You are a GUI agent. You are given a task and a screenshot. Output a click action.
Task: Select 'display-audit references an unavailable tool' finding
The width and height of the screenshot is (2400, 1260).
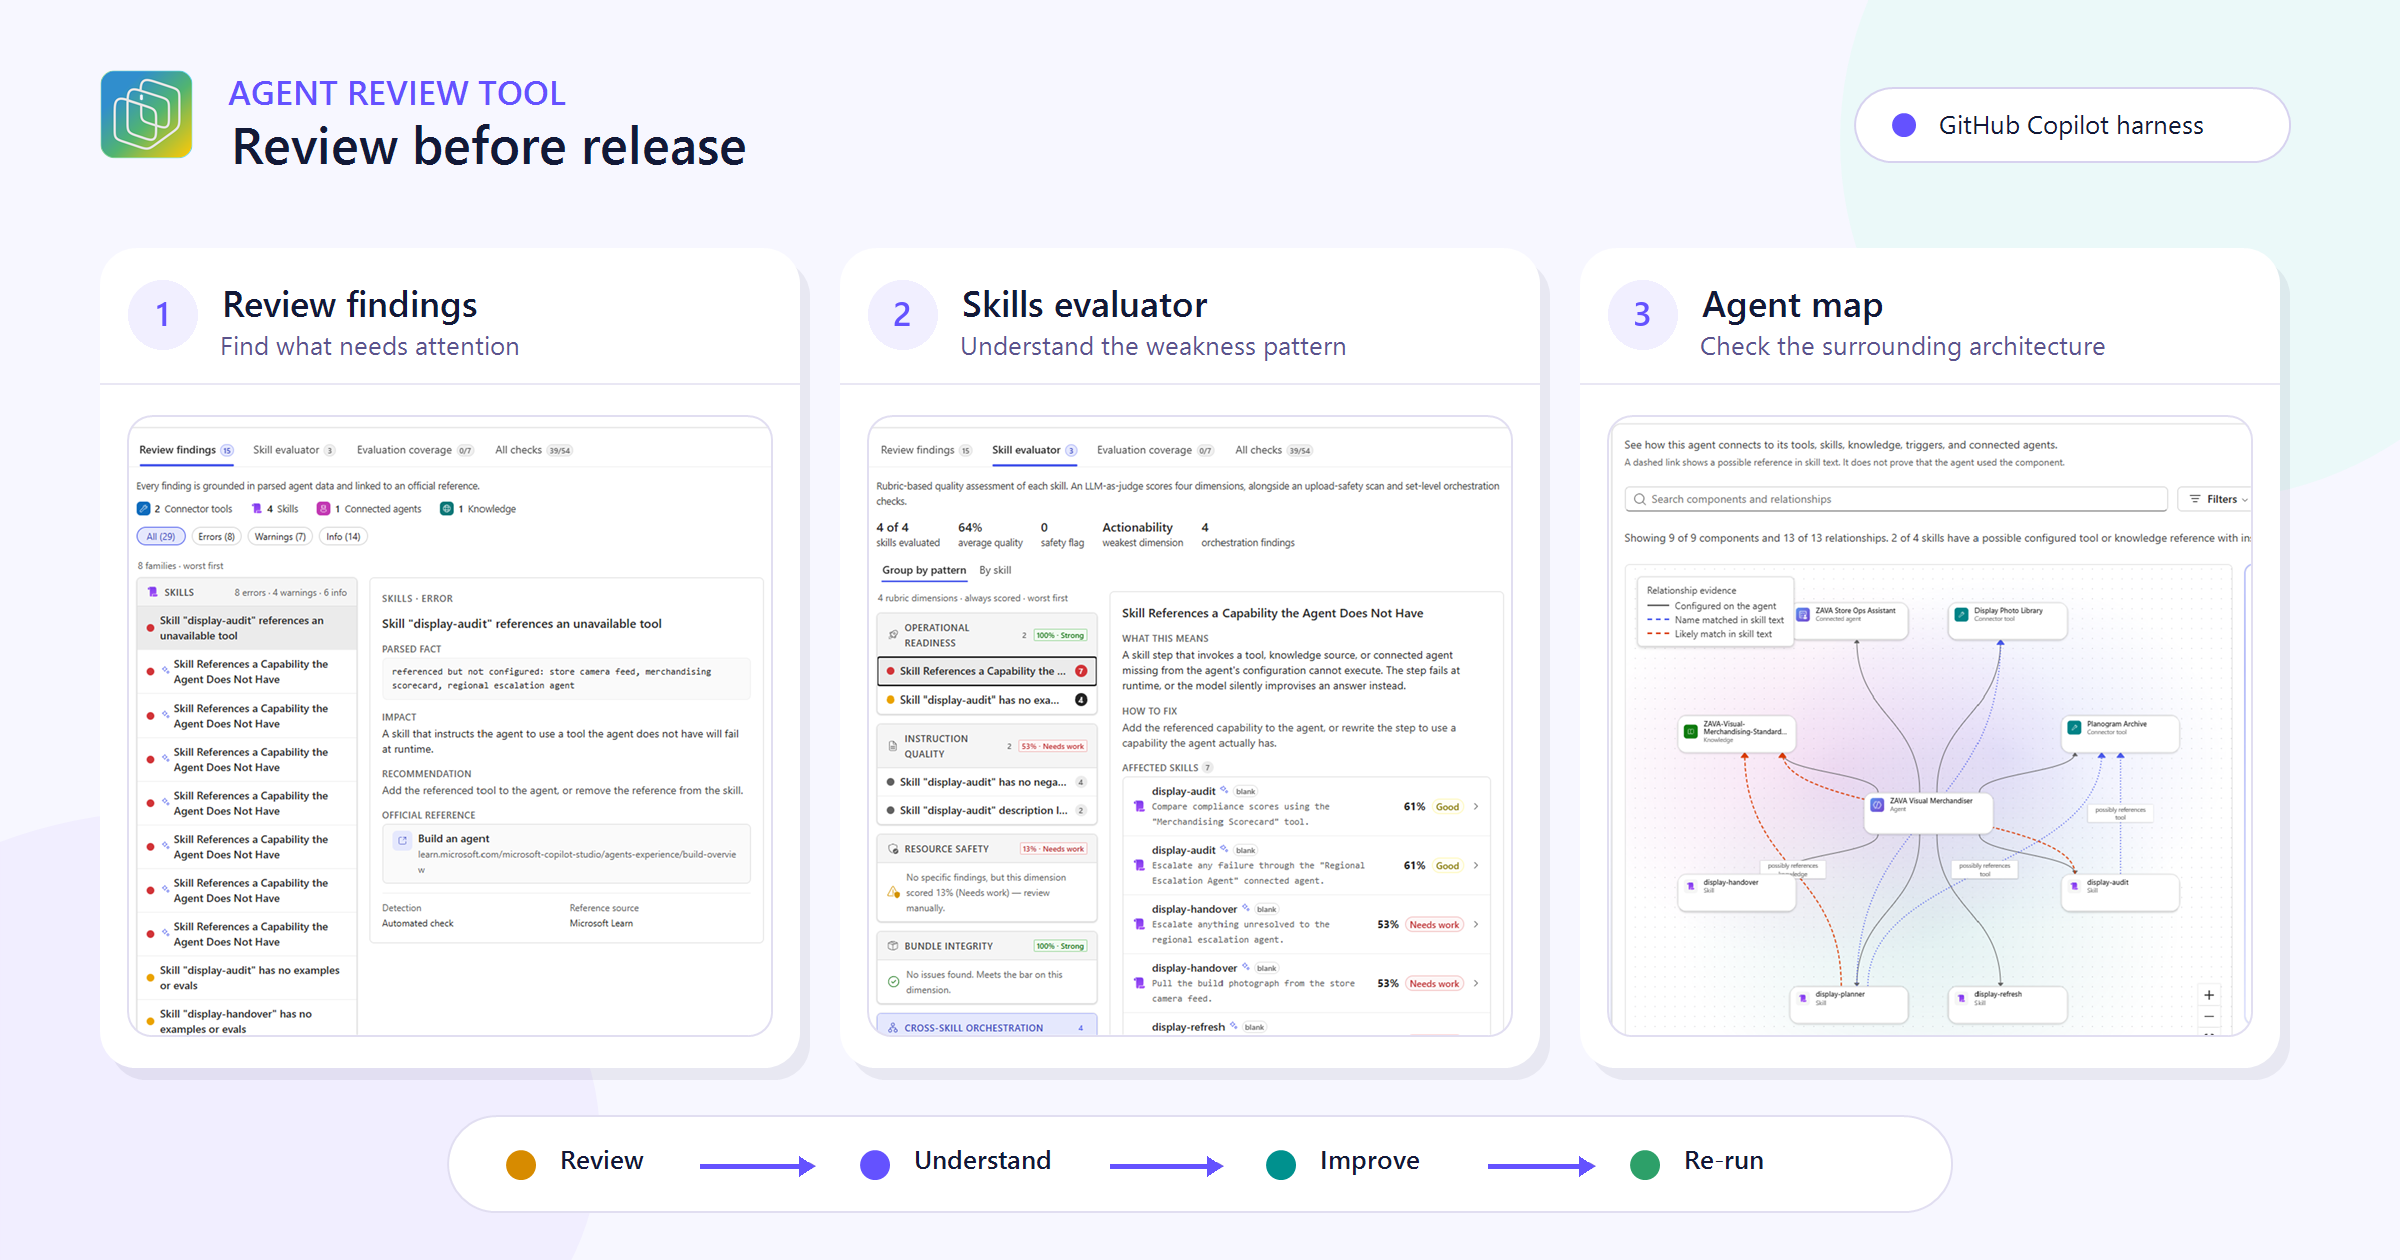(247, 628)
